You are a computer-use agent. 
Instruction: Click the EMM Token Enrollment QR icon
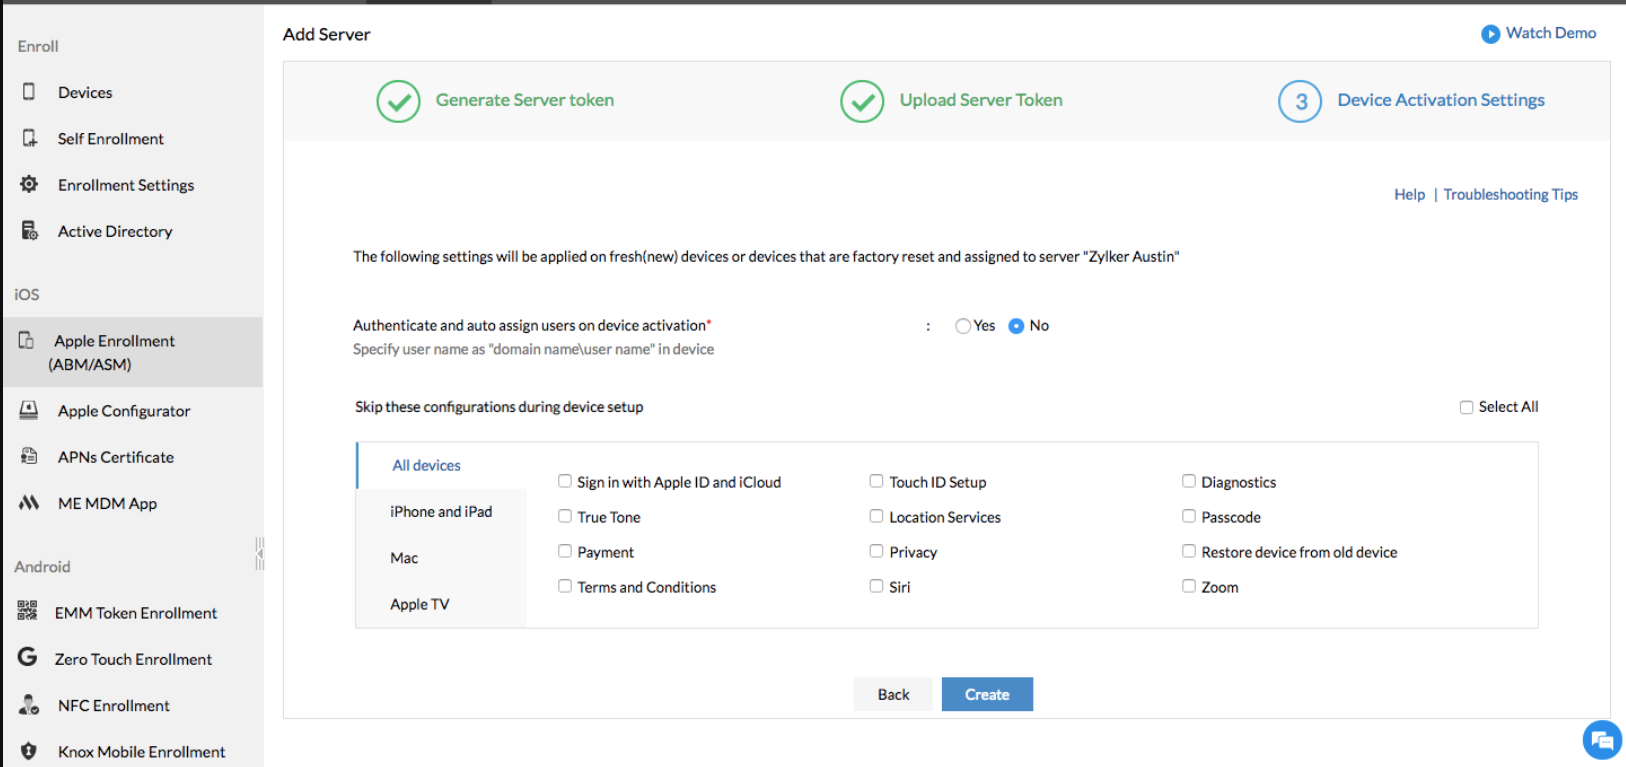[x=27, y=612]
